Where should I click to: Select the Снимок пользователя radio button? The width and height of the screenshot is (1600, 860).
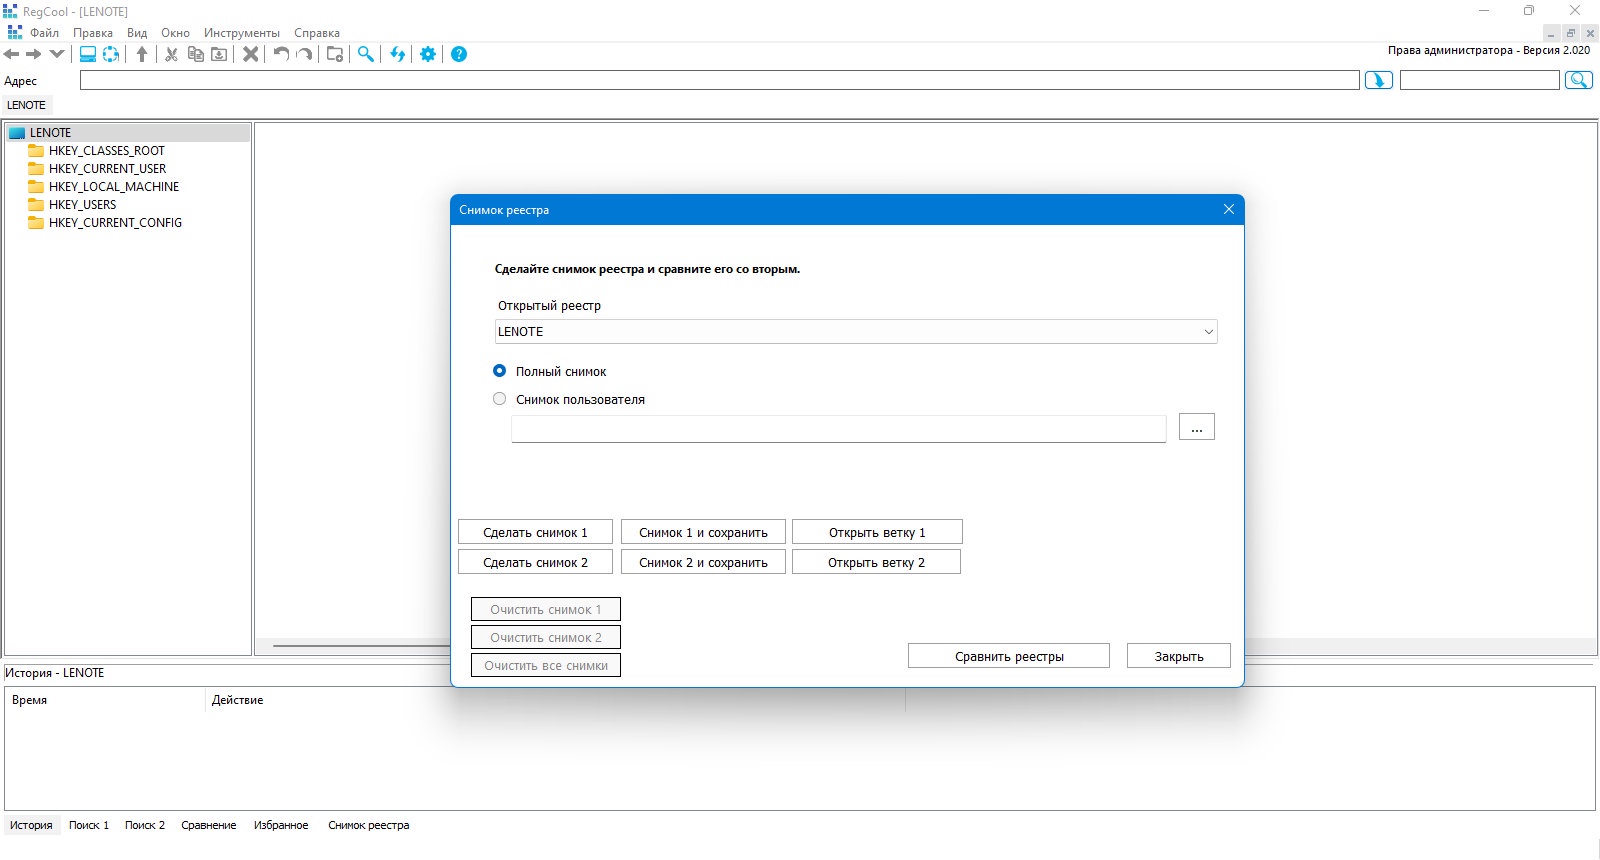coord(500,399)
